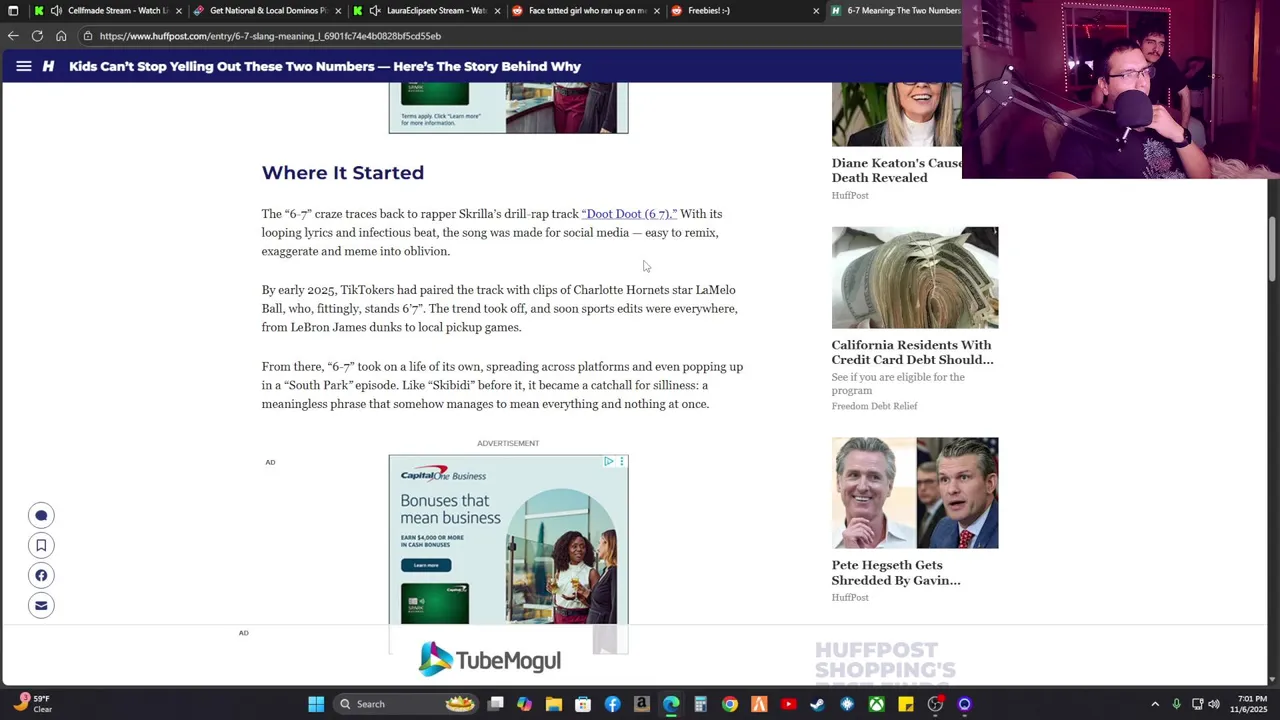Open the HuffPost hamburger menu

(x=23, y=66)
